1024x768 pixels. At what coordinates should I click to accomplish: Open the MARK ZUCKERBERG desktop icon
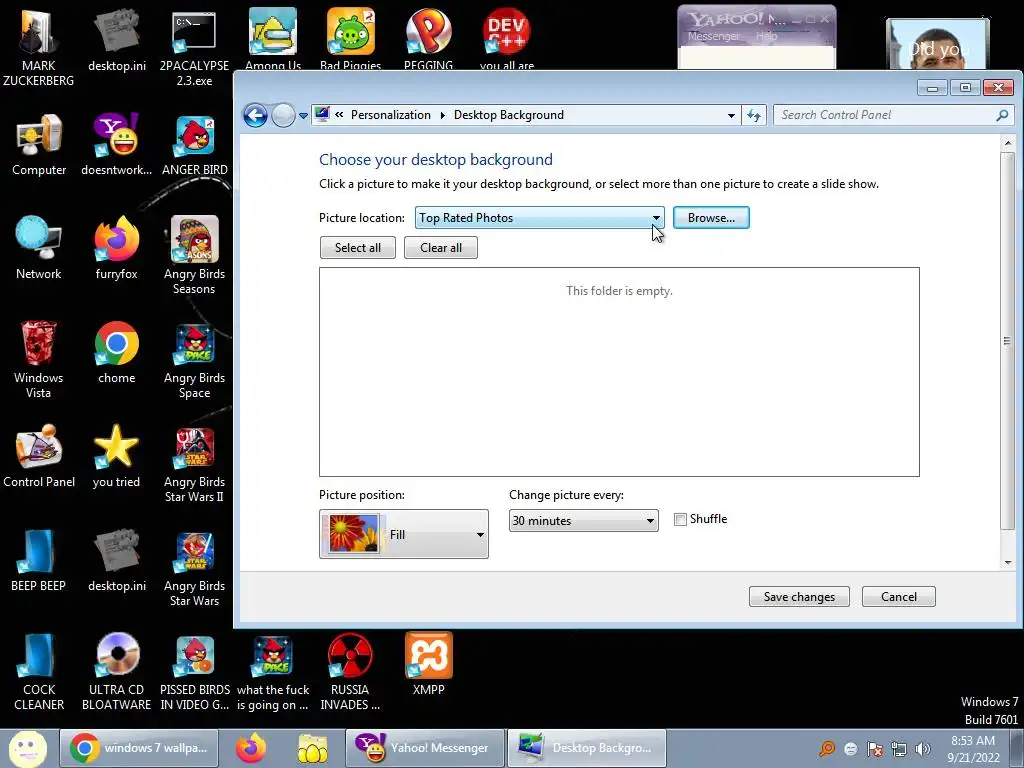[x=39, y=46]
